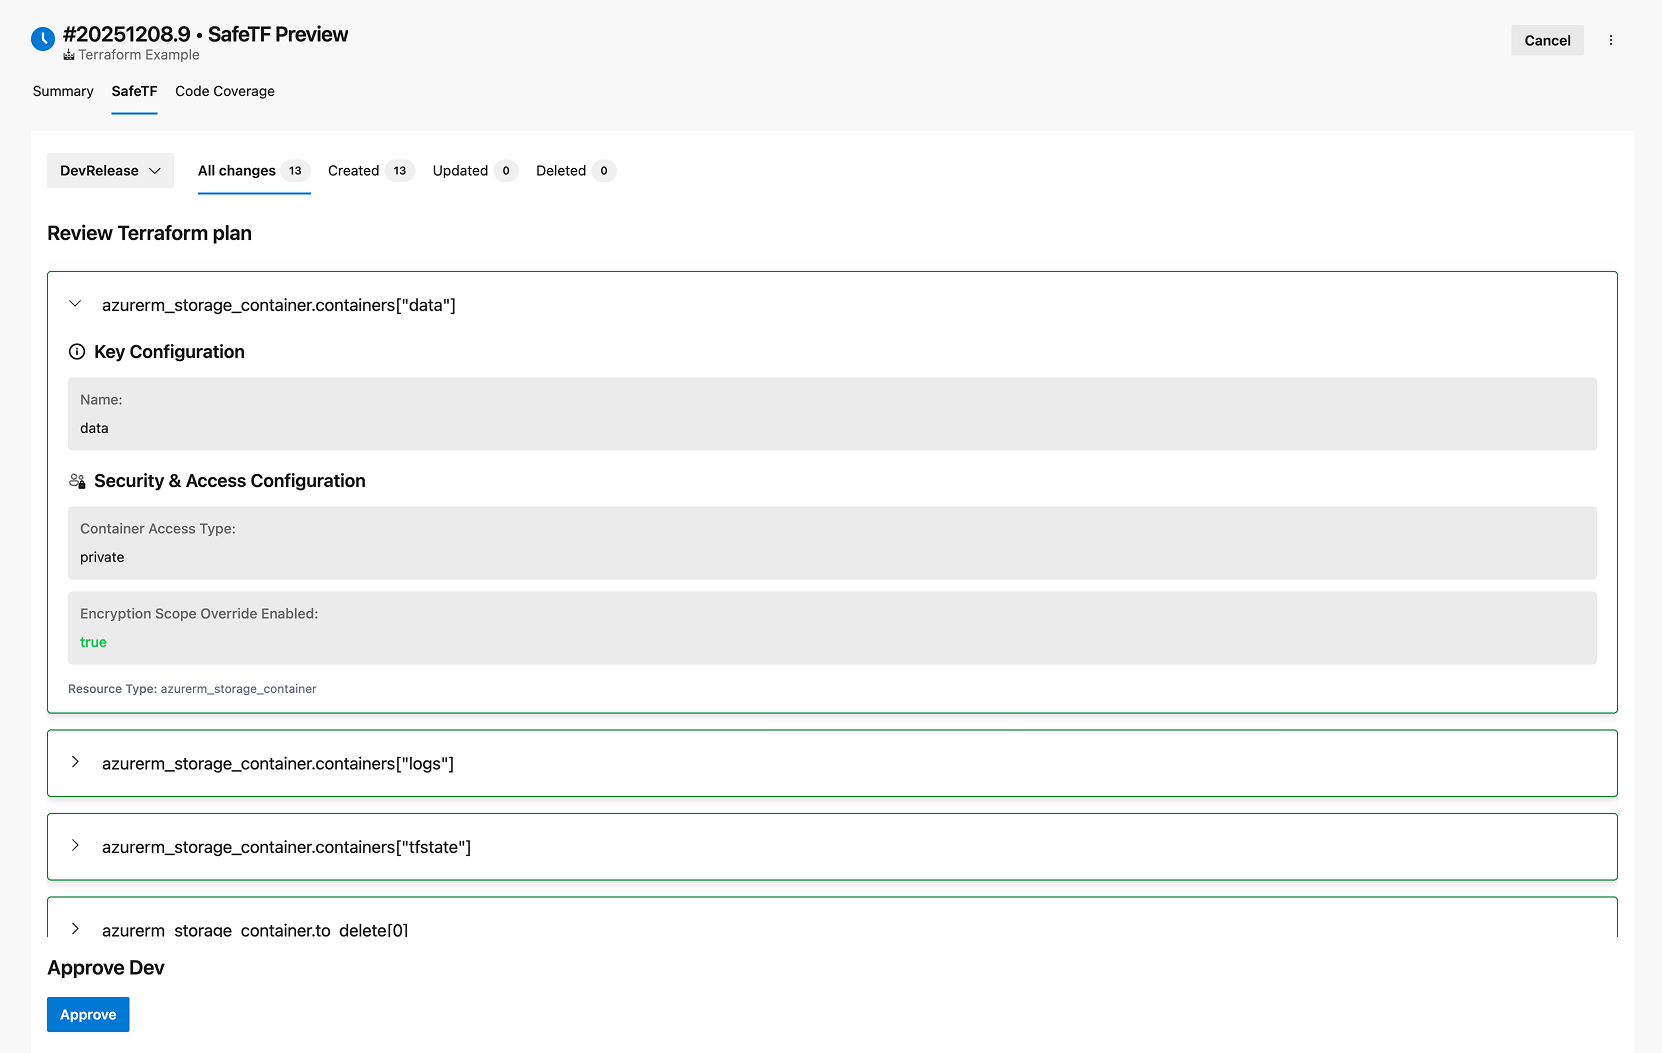
Task: Collapse the containers["data"] resource panel
Action: click(75, 304)
